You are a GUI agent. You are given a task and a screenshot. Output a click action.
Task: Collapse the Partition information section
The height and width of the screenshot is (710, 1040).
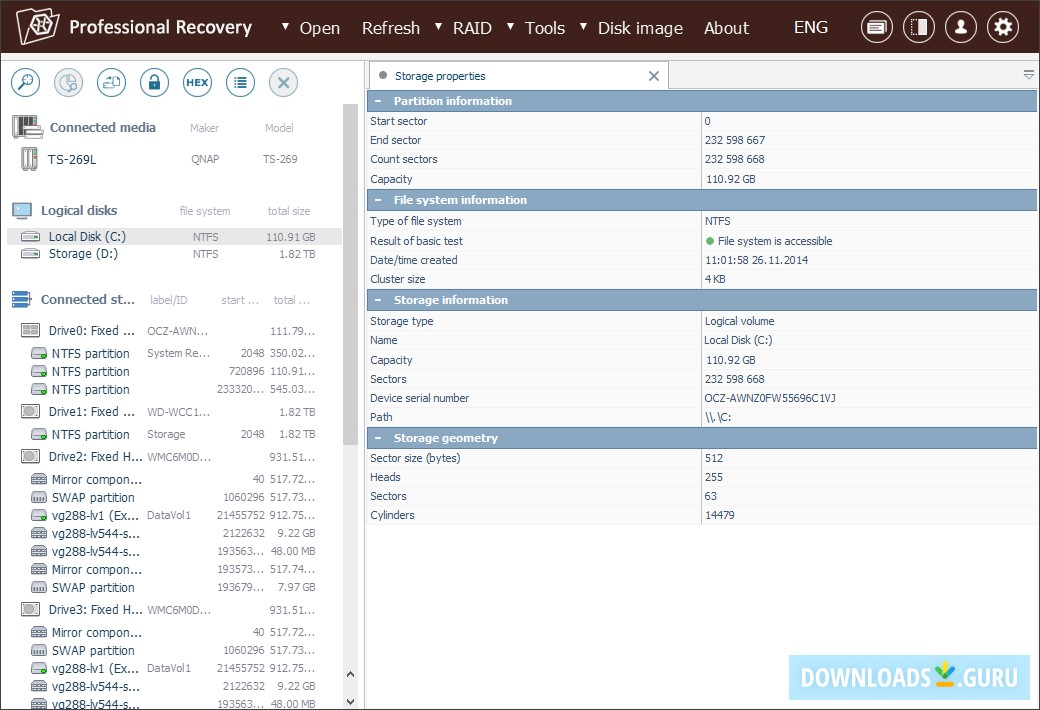pos(377,101)
